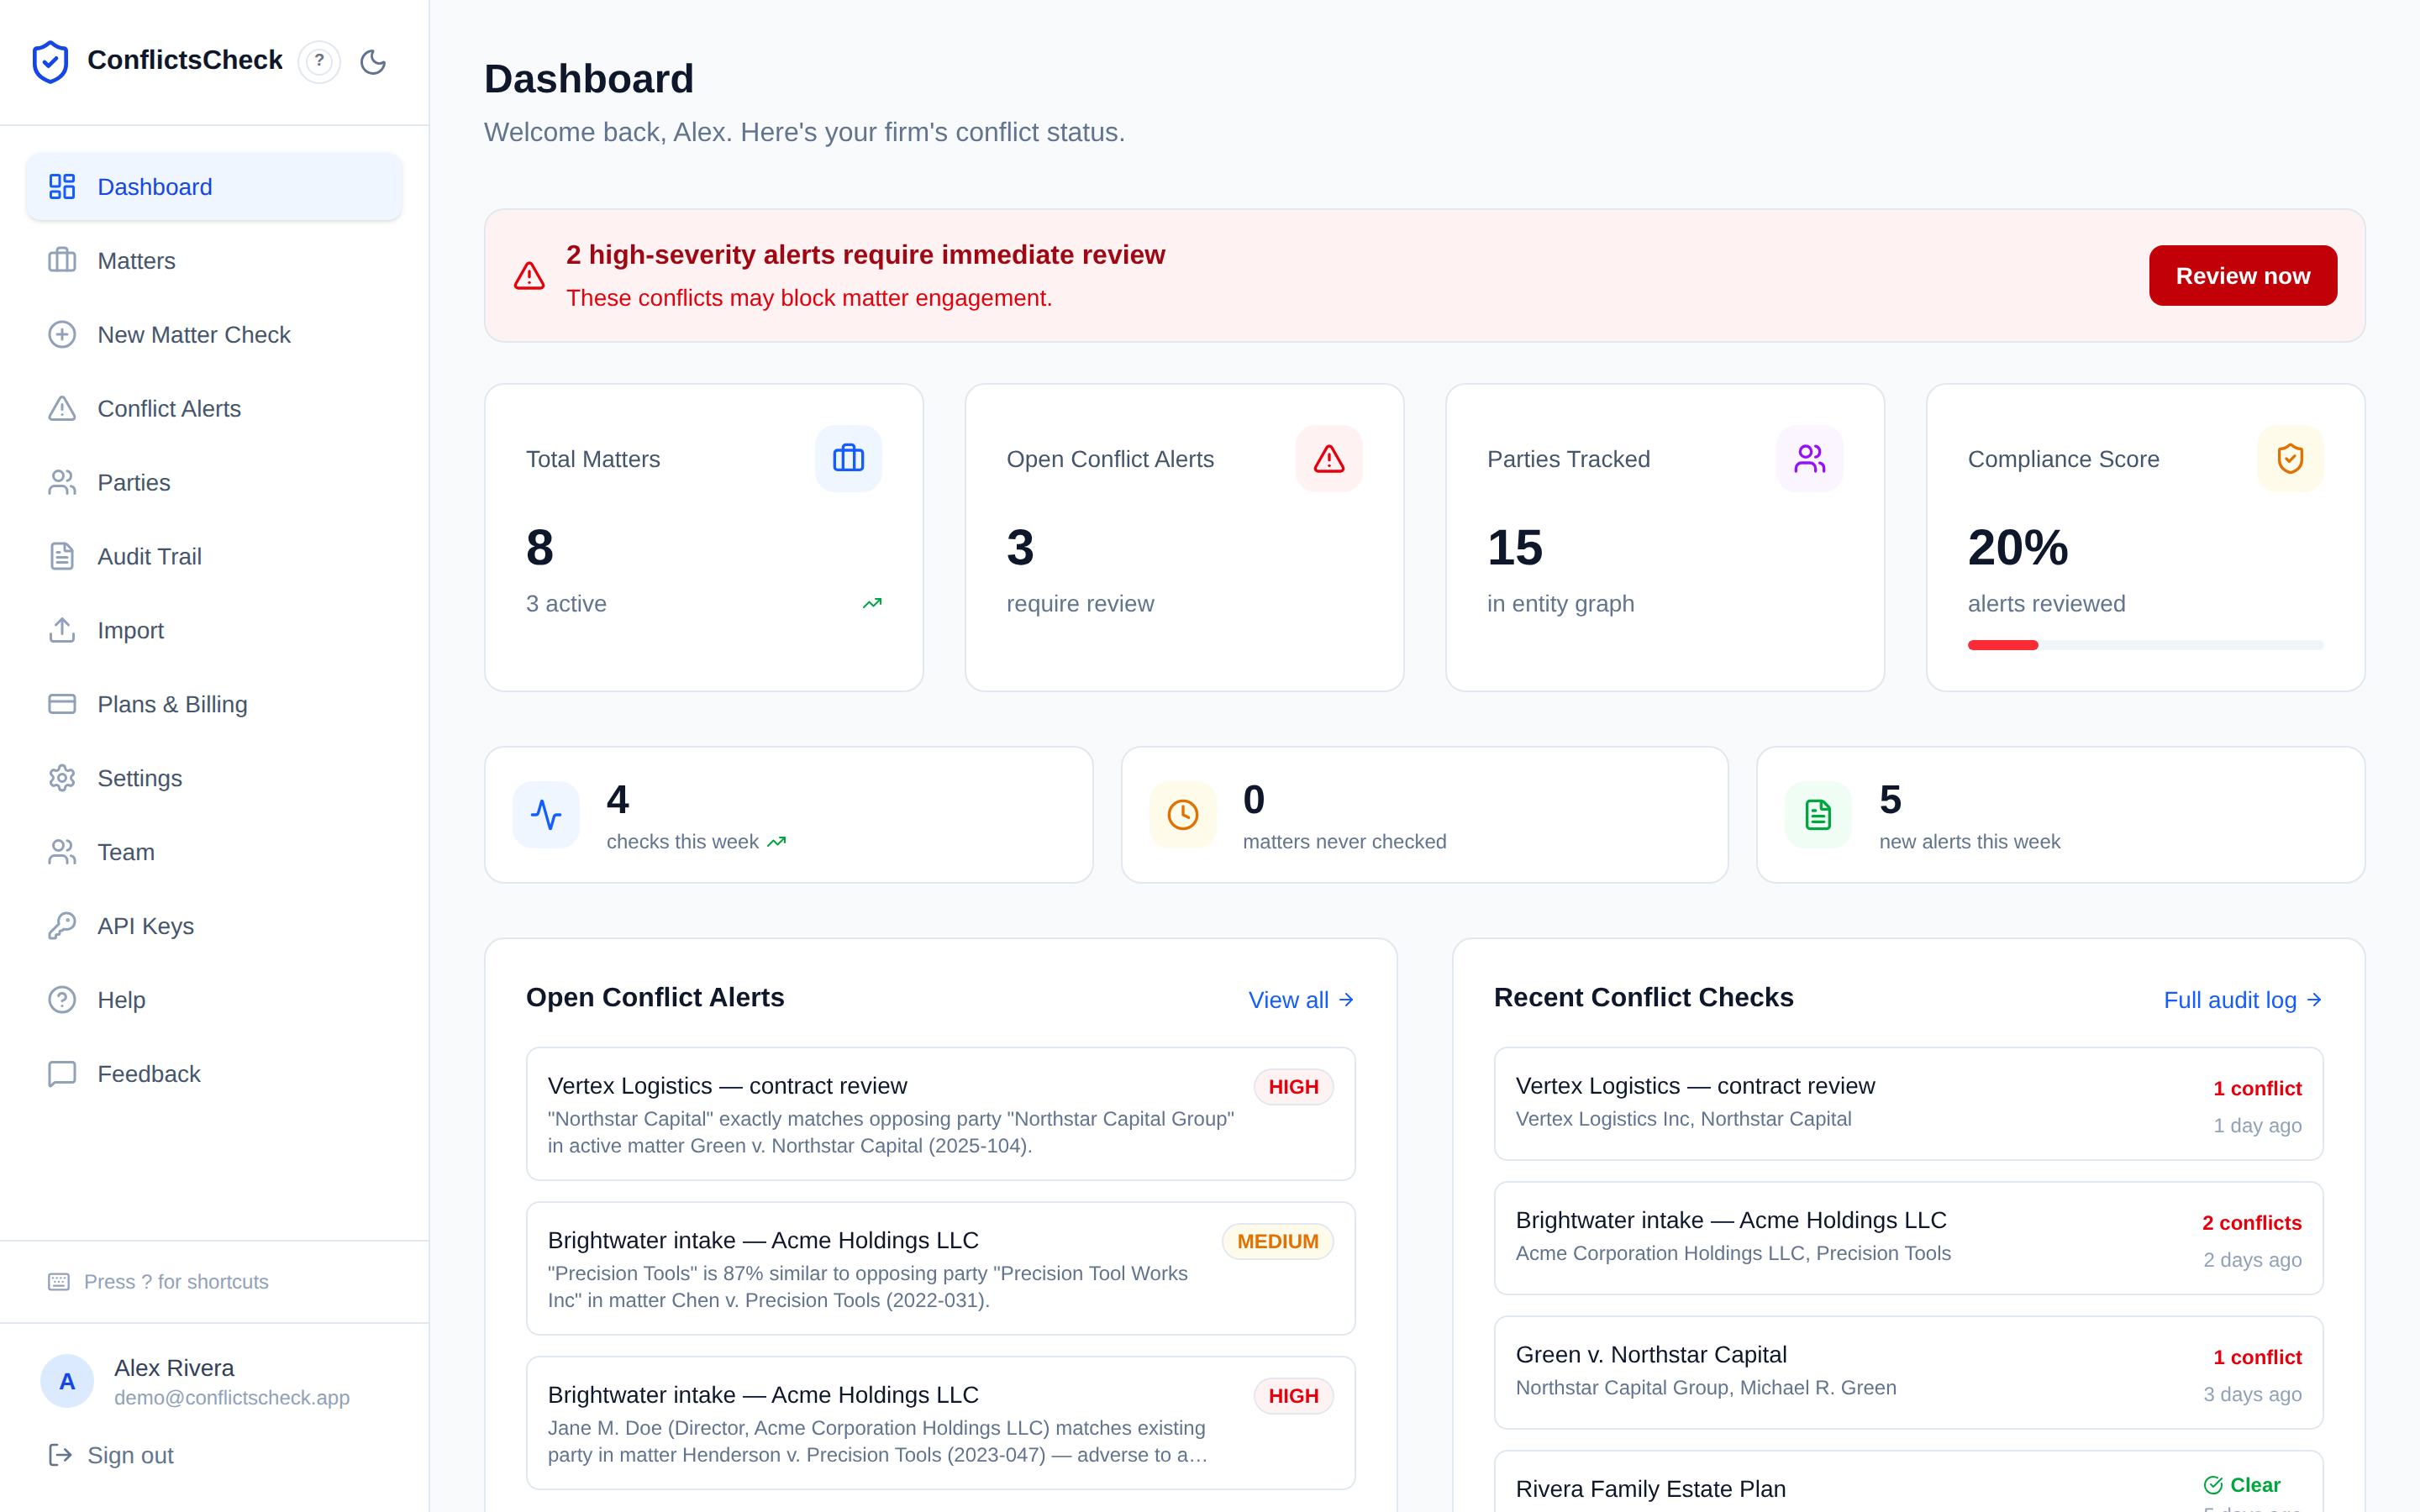This screenshot has width=2420, height=1512.
Task: Click the Conflict Alerts triangle icon in sidebar
Action: (x=62, y=409)
